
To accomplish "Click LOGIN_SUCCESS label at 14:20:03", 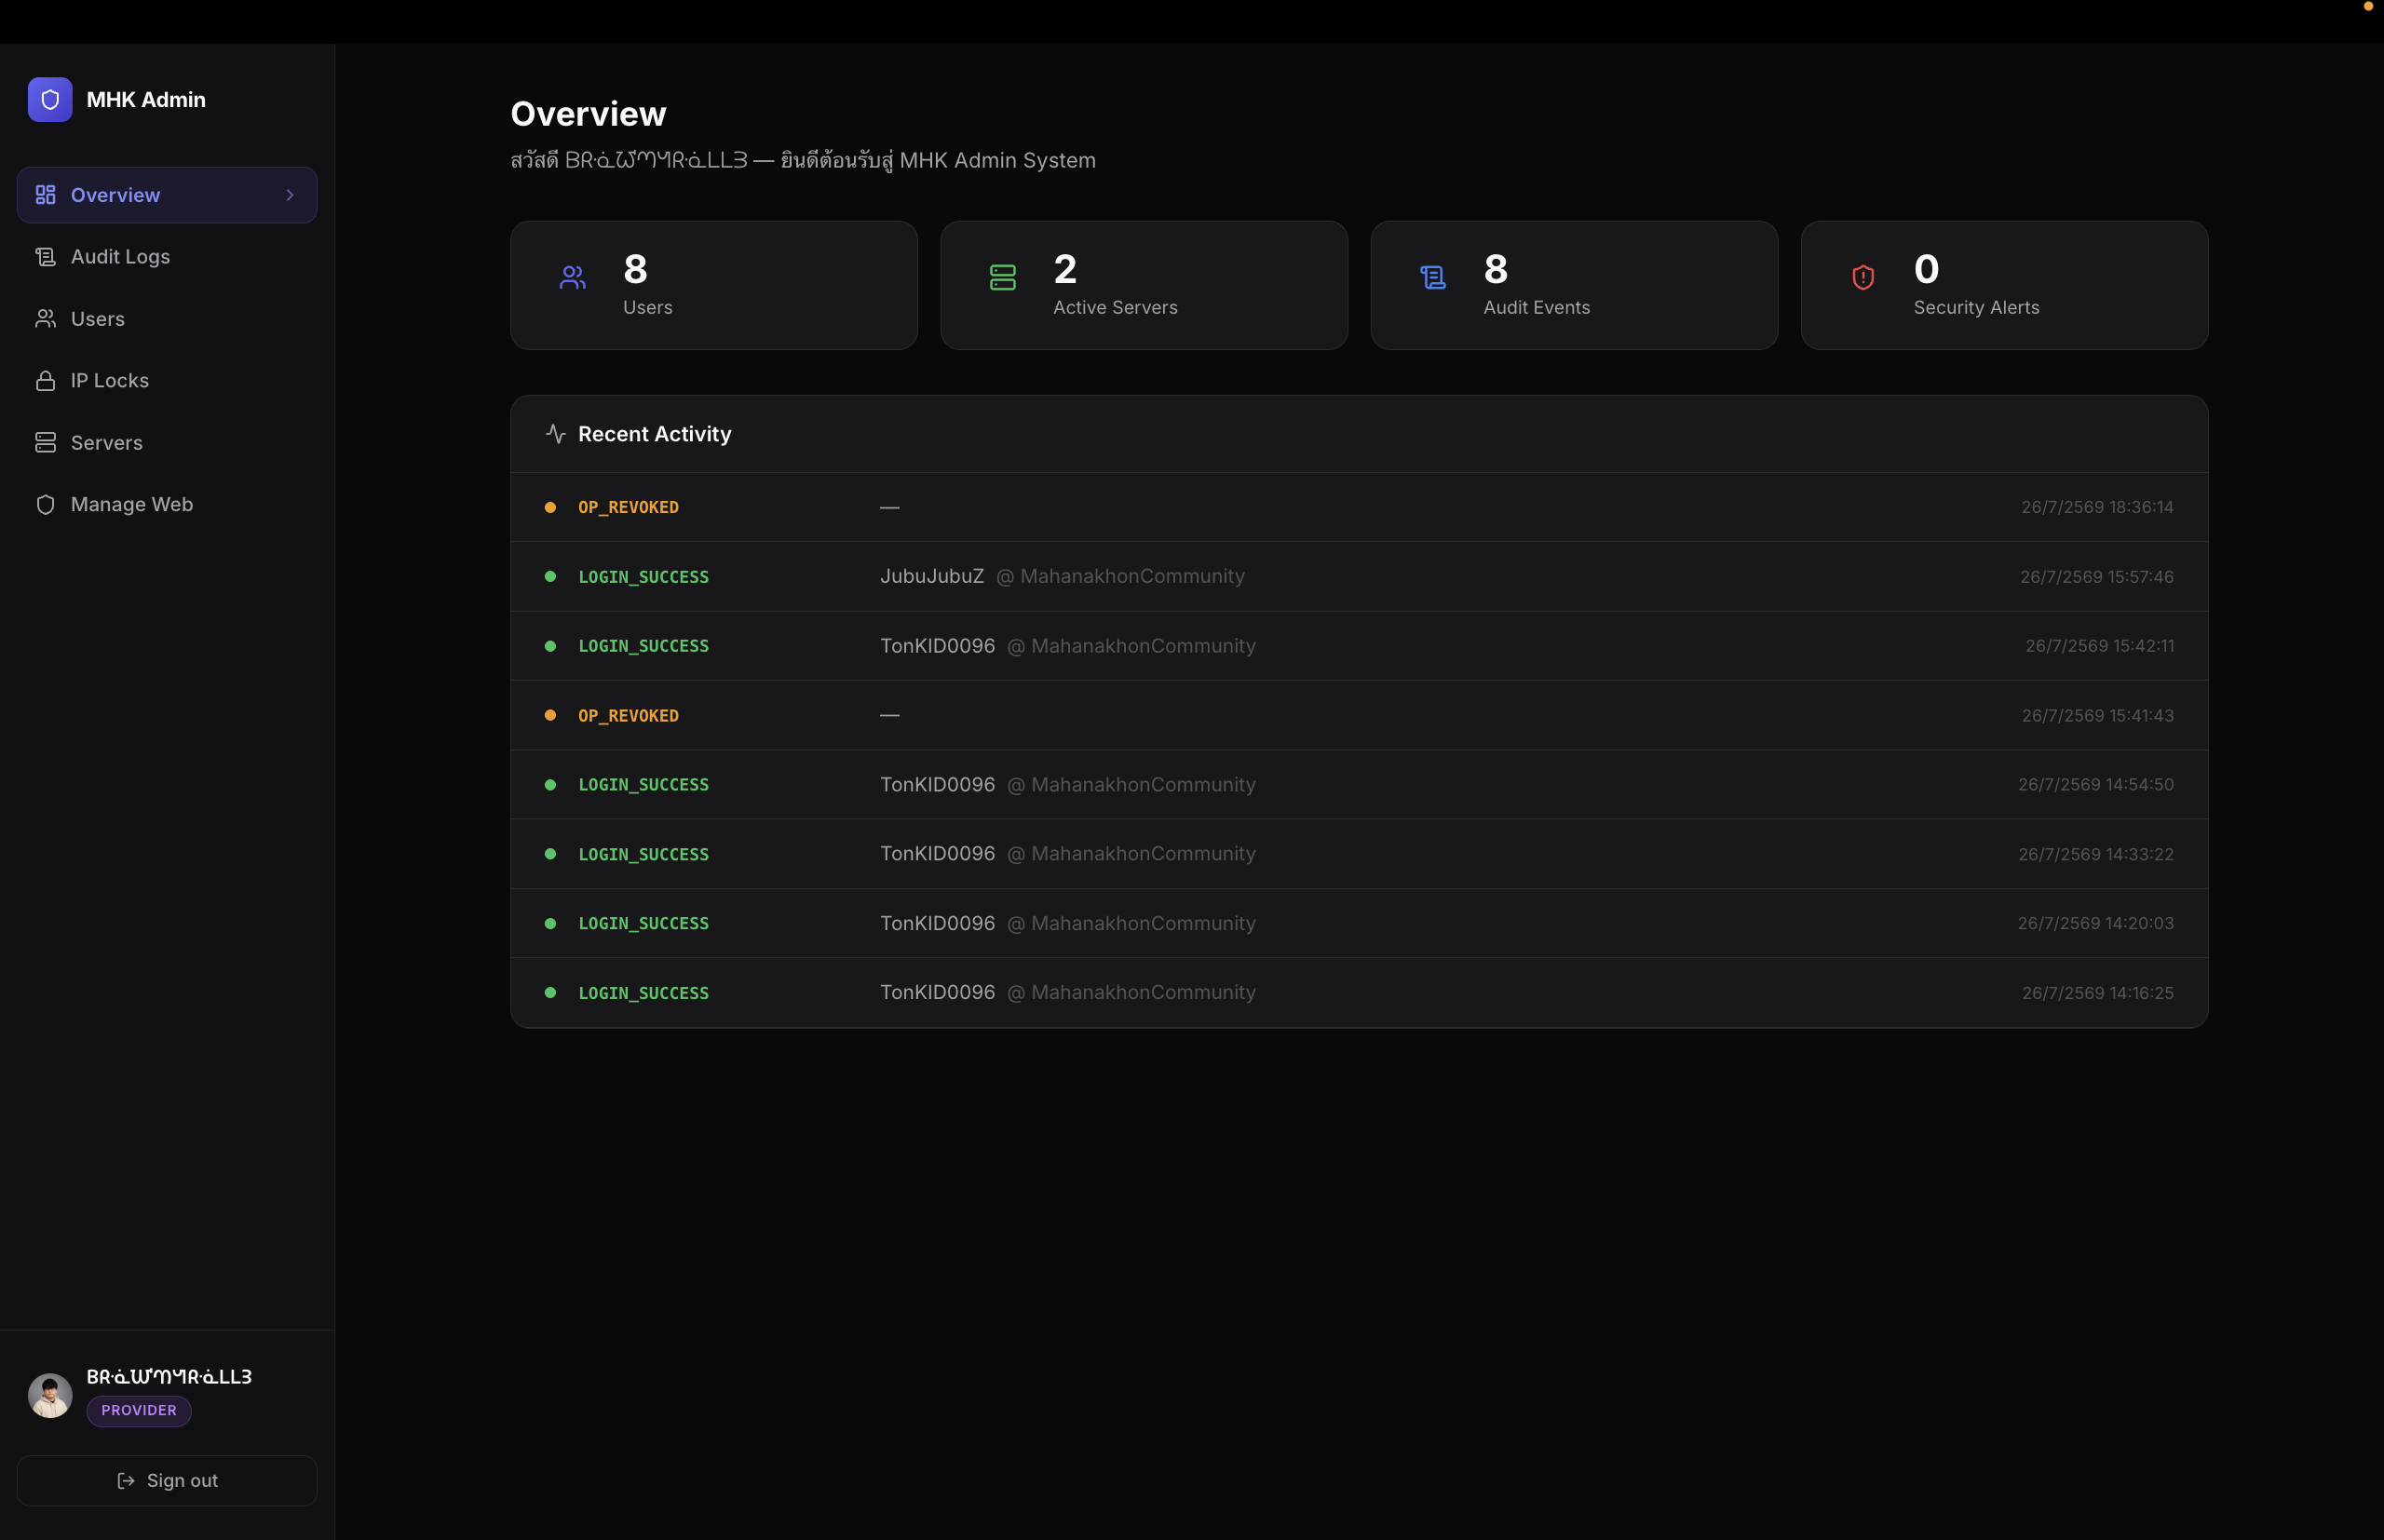I will point(643,924).
